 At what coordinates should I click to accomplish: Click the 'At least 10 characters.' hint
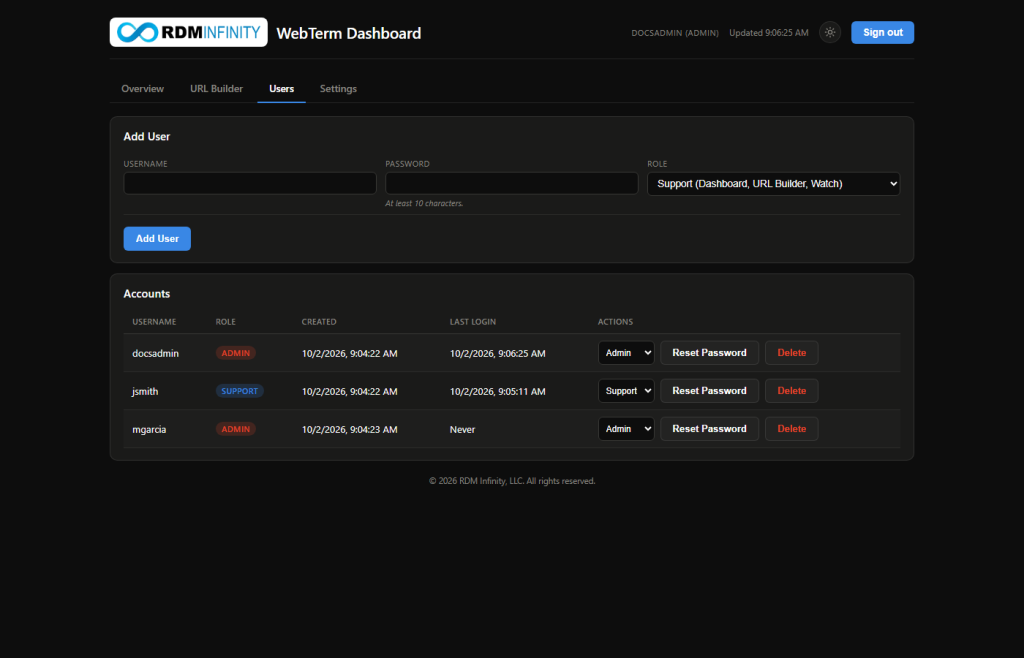click(424, 204)
